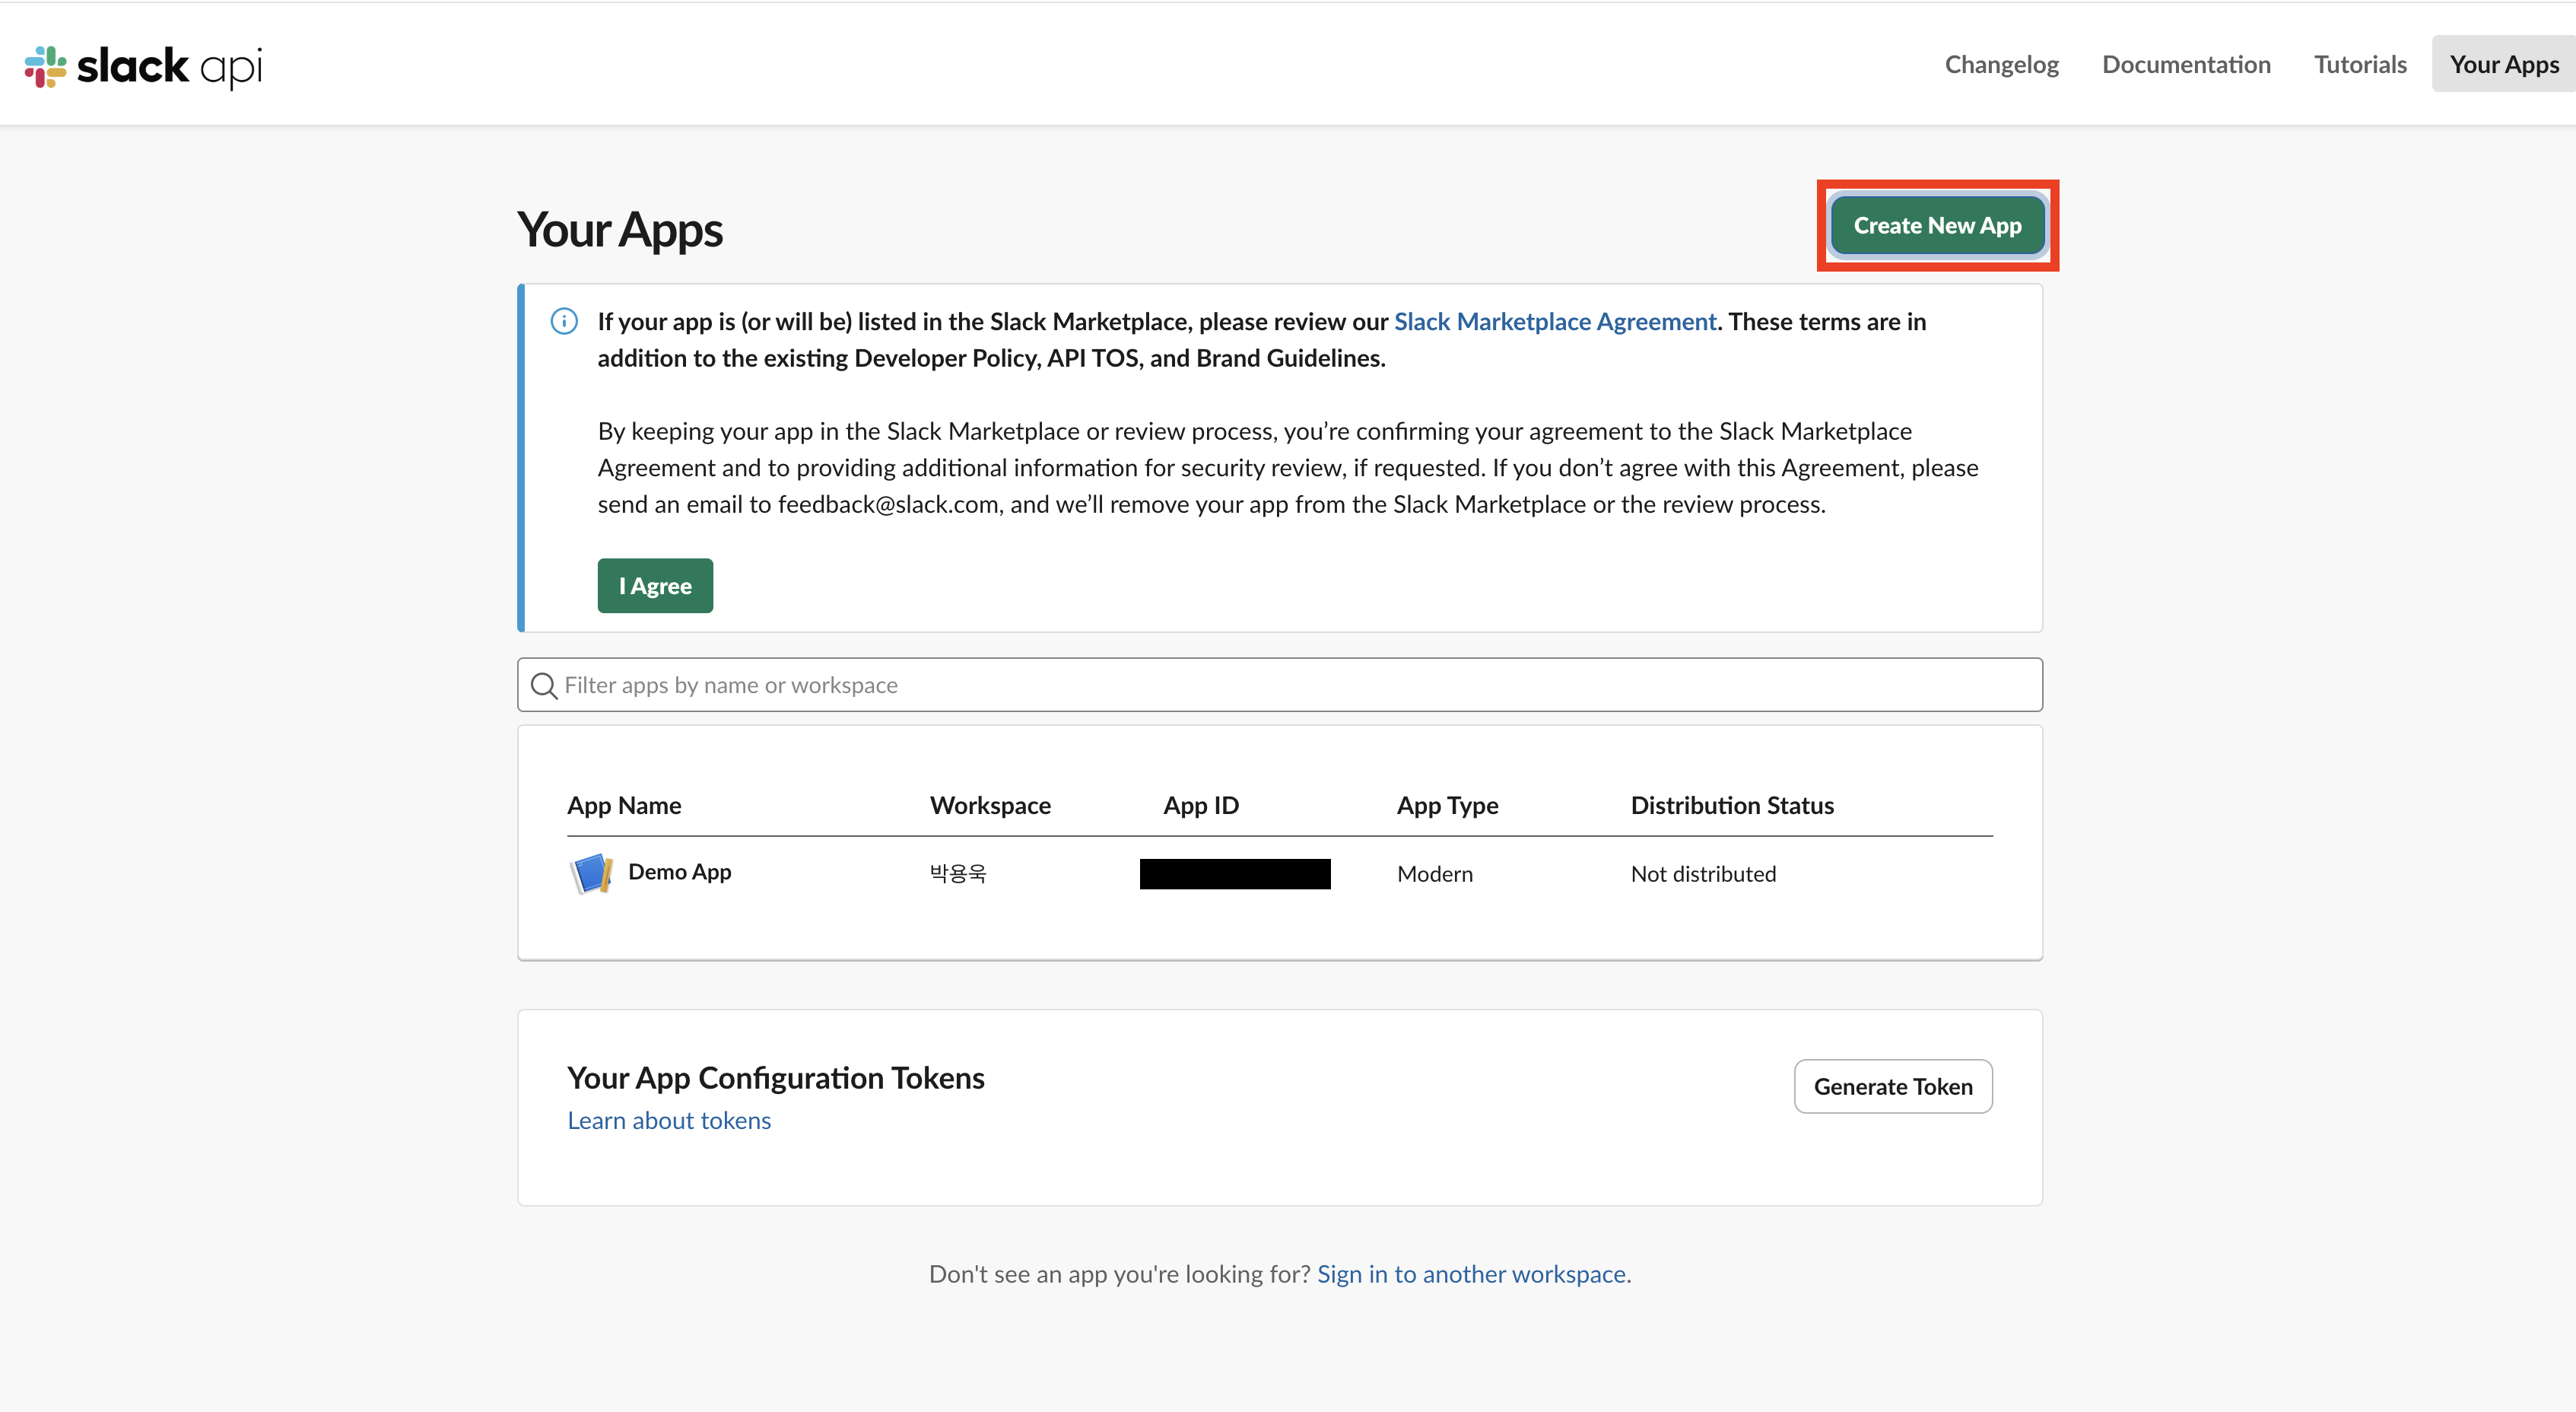Click the workspace name 박용욱
The image size is (2576, 1412).
click(958, 873)
